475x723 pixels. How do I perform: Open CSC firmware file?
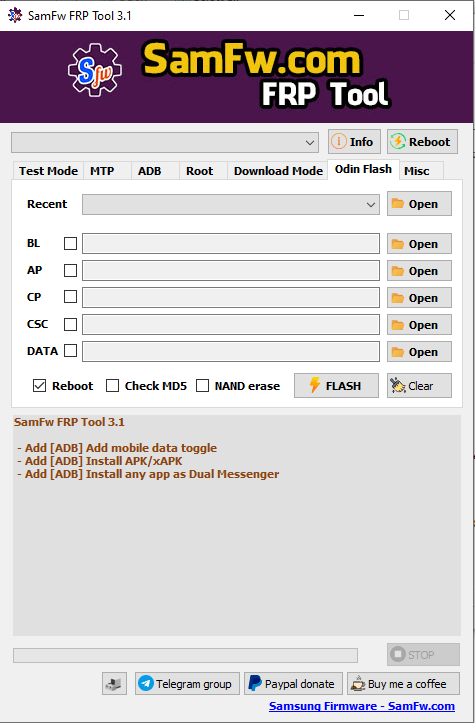419,325
